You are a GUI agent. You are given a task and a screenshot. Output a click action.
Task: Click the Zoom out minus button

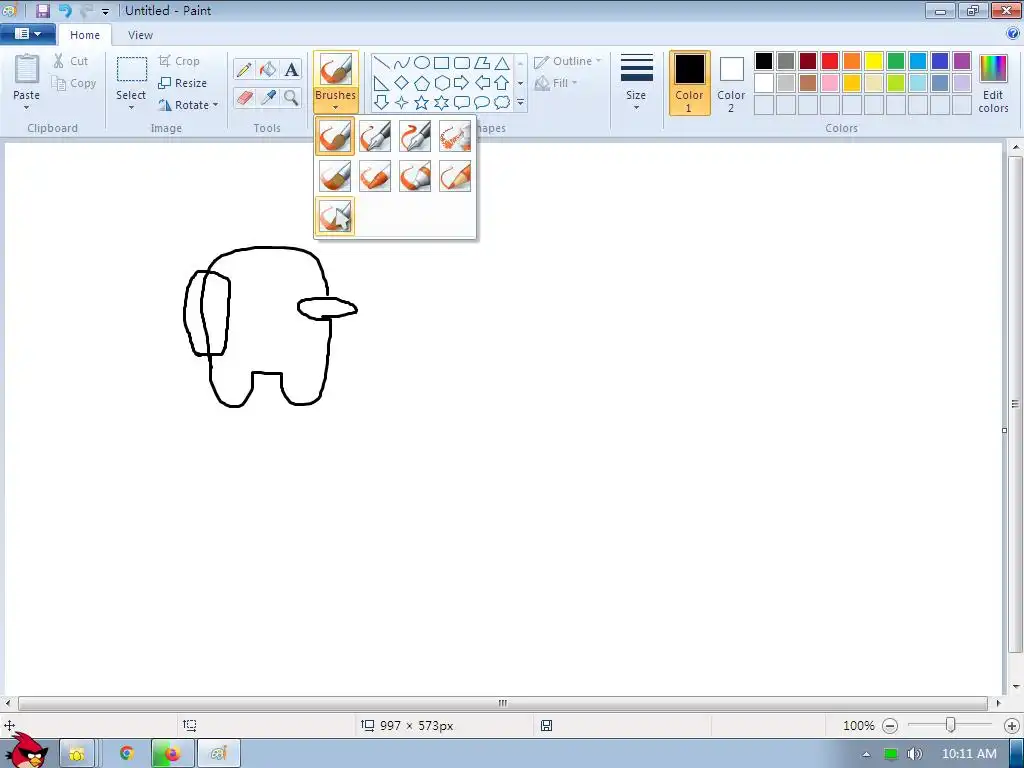point(889,726)
